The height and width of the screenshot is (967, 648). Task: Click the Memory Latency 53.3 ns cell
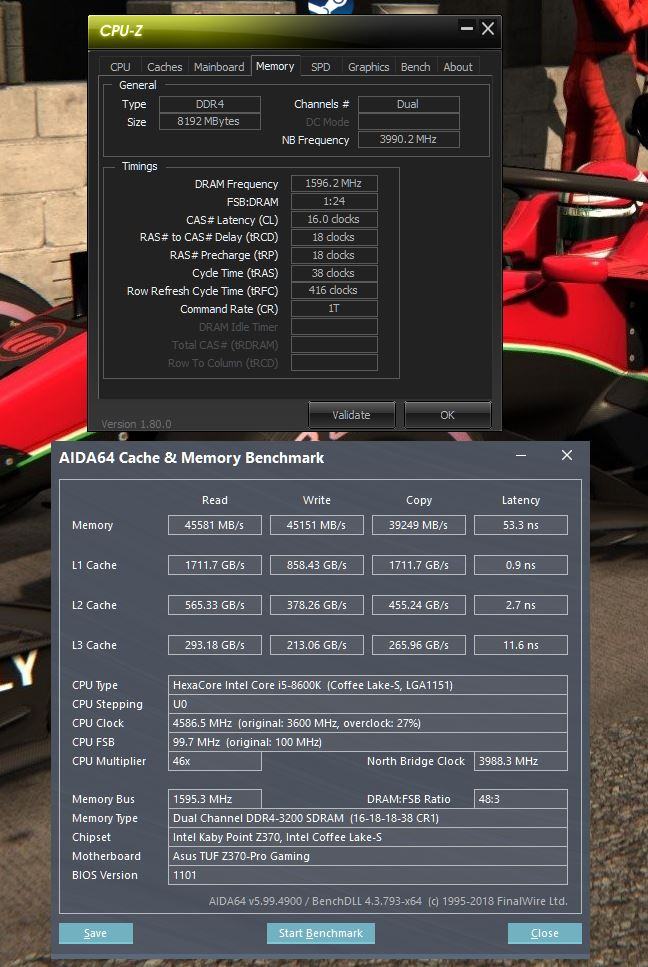pos(521,525)
